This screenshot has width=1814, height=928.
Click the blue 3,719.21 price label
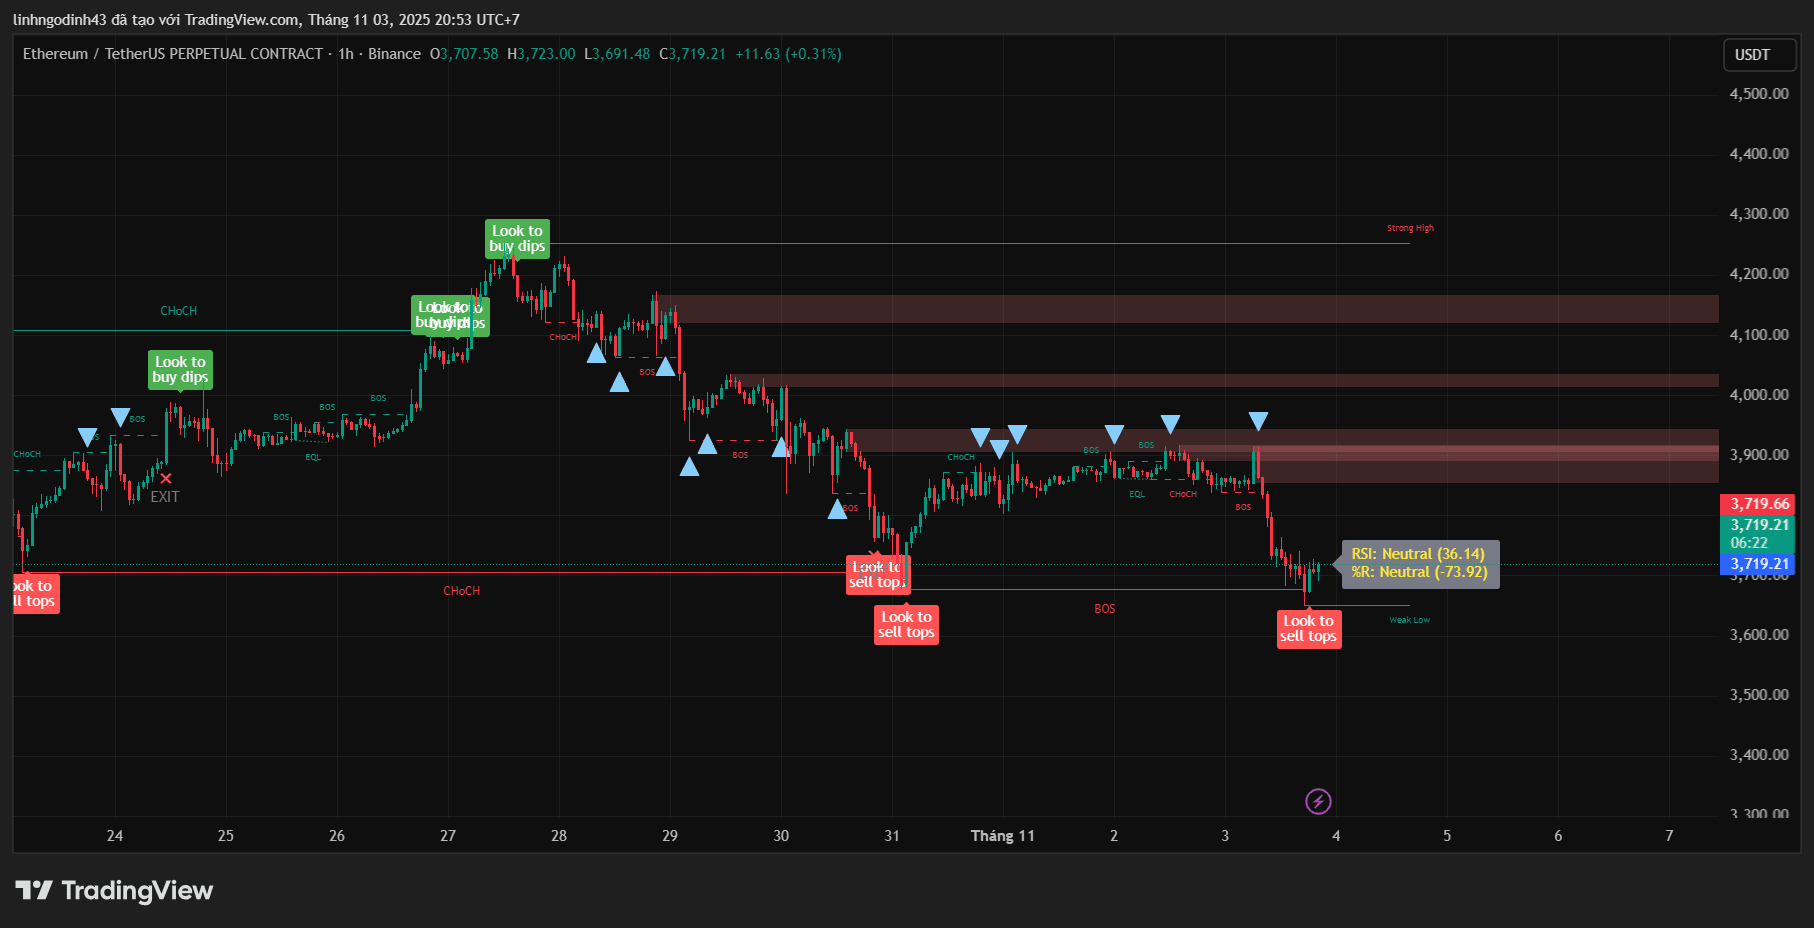click(x=1757, y=564)
